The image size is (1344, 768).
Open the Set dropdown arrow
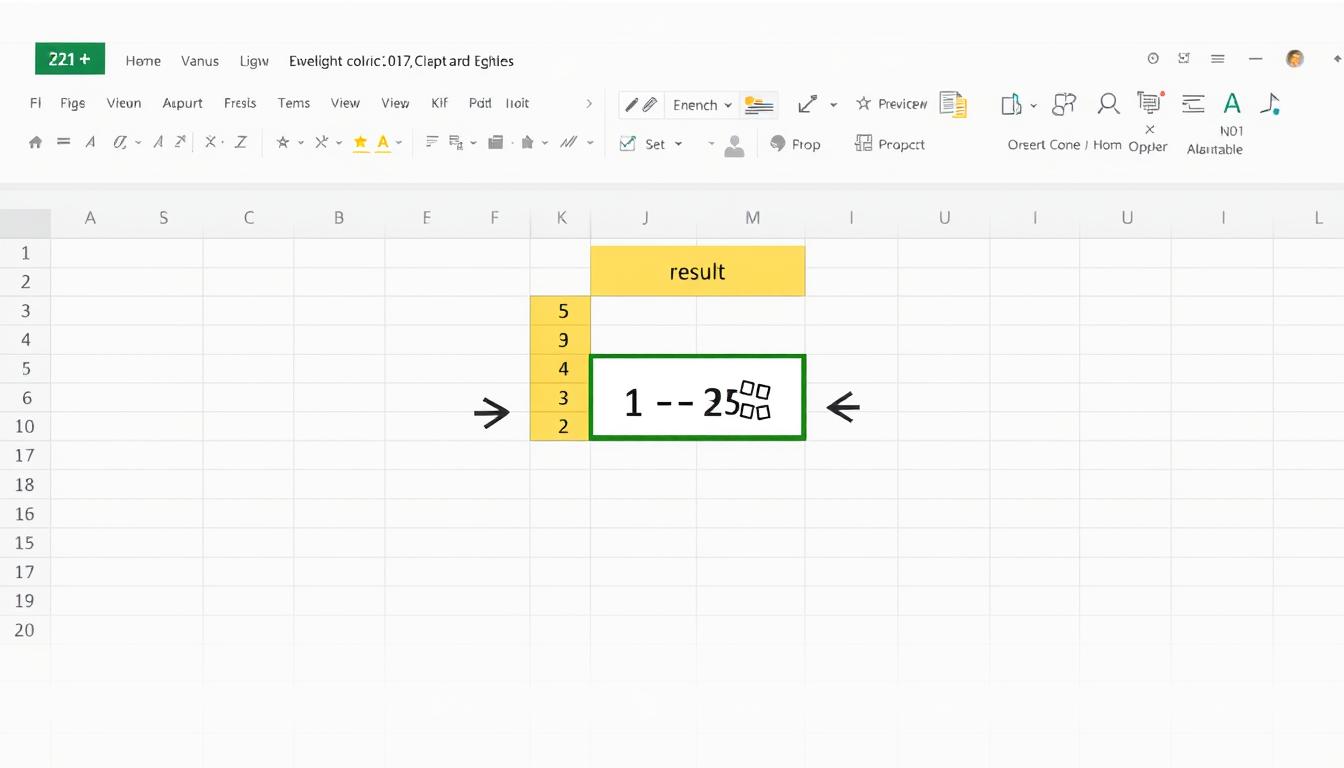coord(678,144)
